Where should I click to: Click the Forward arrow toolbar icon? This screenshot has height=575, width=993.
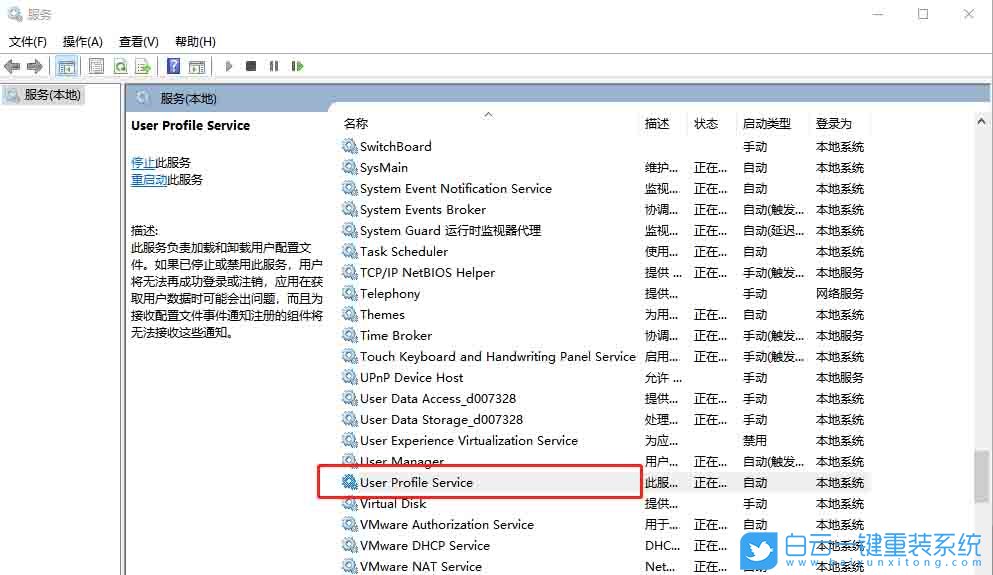point(35,66)
